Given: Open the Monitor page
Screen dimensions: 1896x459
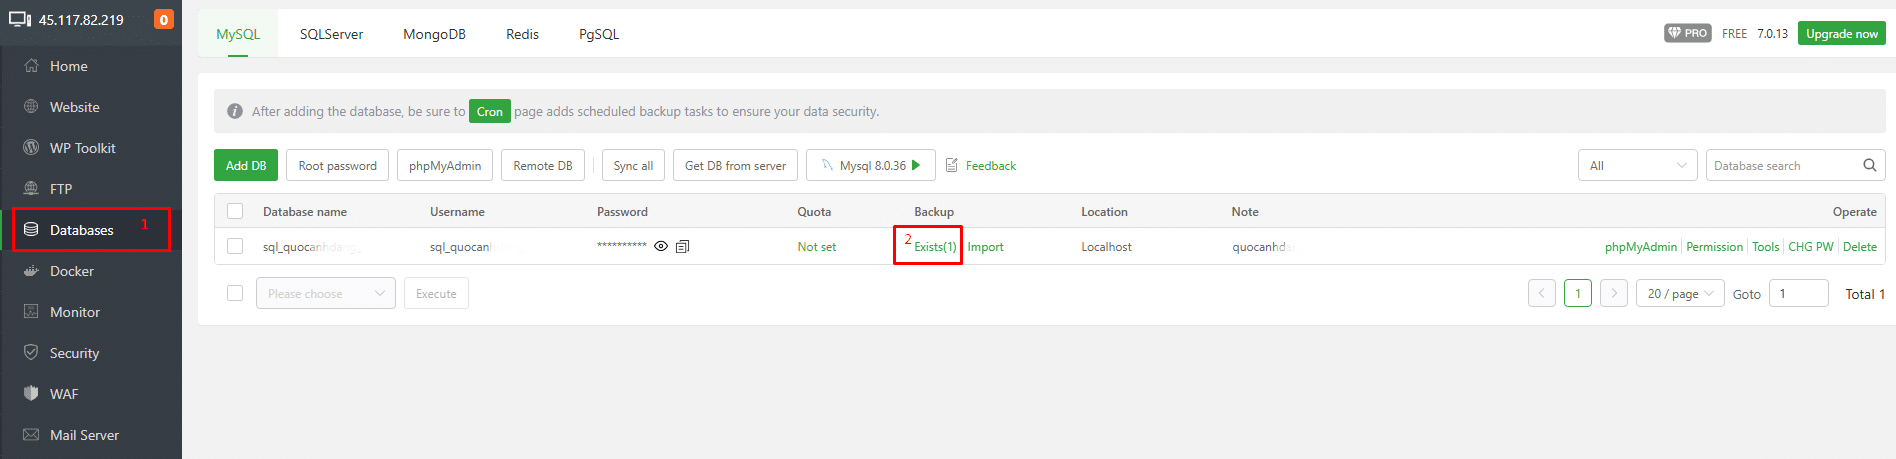Looking at the screenshot, I should click(75, 312).
